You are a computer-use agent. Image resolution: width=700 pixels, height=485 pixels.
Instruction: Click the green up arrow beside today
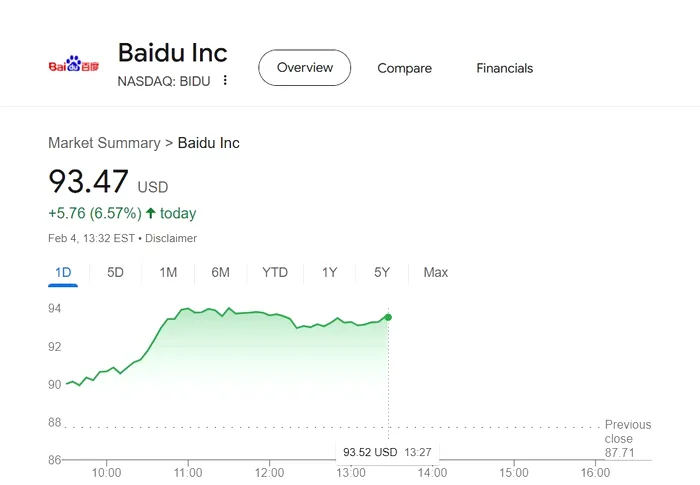(x=151, y=213)
